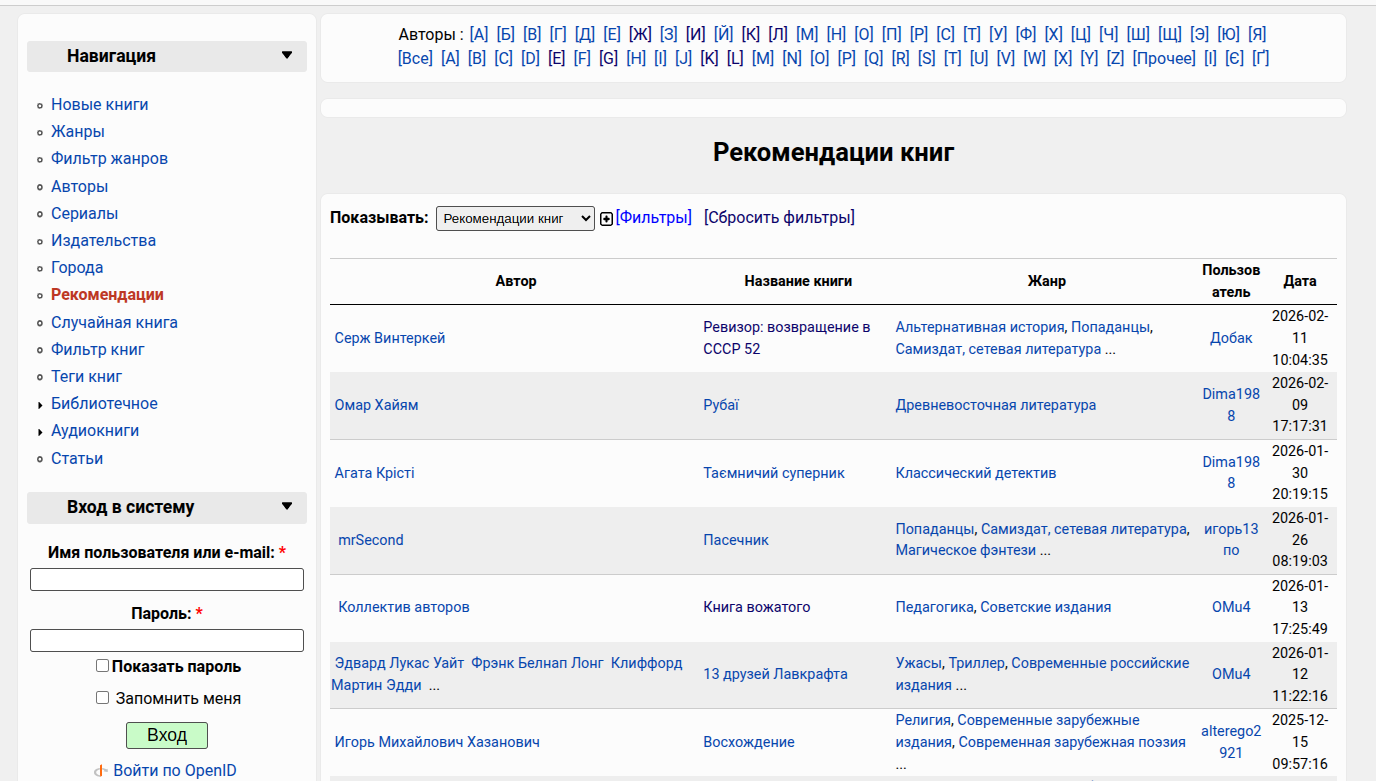Open user Добак profile link
This screenshot has height=781, width=1376.
tap(1231, 338)
